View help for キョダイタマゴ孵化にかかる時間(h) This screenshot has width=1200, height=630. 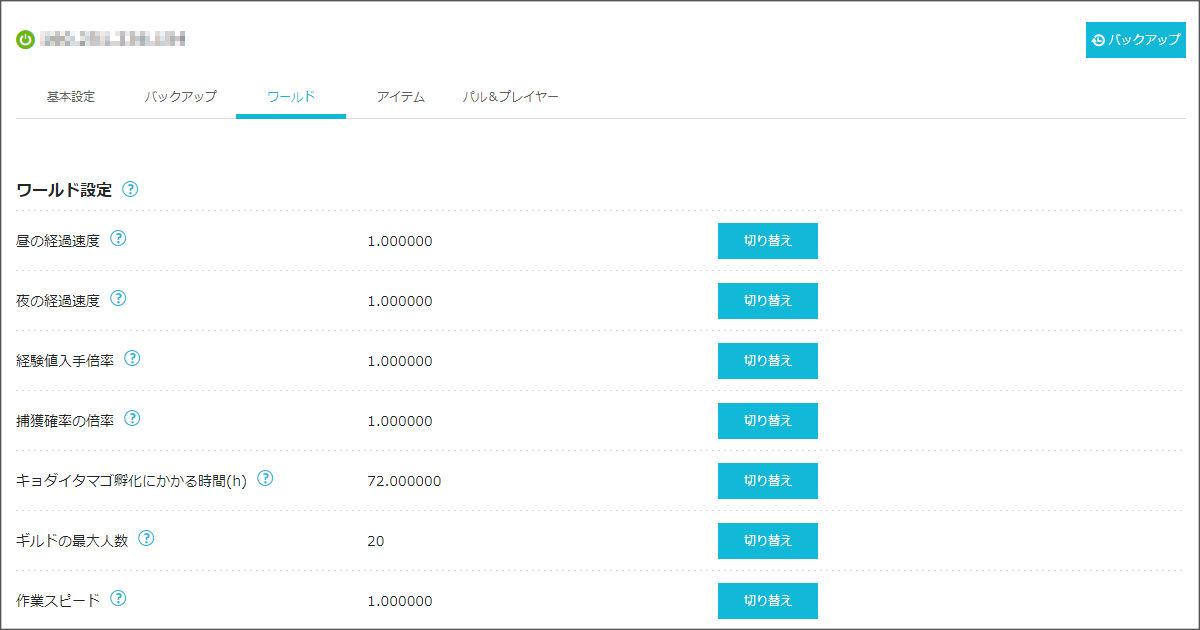(265, 479)
